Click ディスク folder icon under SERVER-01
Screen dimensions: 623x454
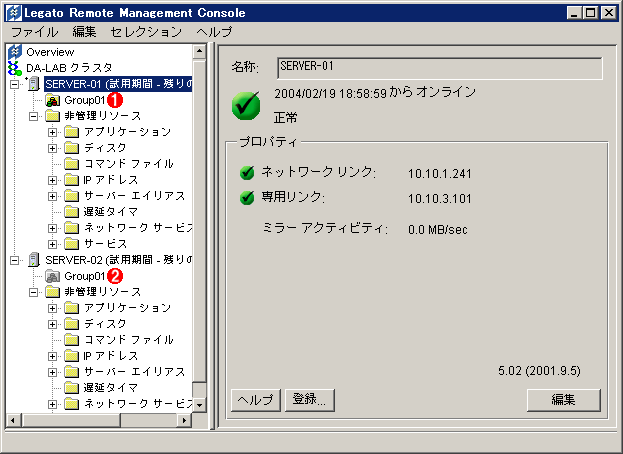click(72, 148)
